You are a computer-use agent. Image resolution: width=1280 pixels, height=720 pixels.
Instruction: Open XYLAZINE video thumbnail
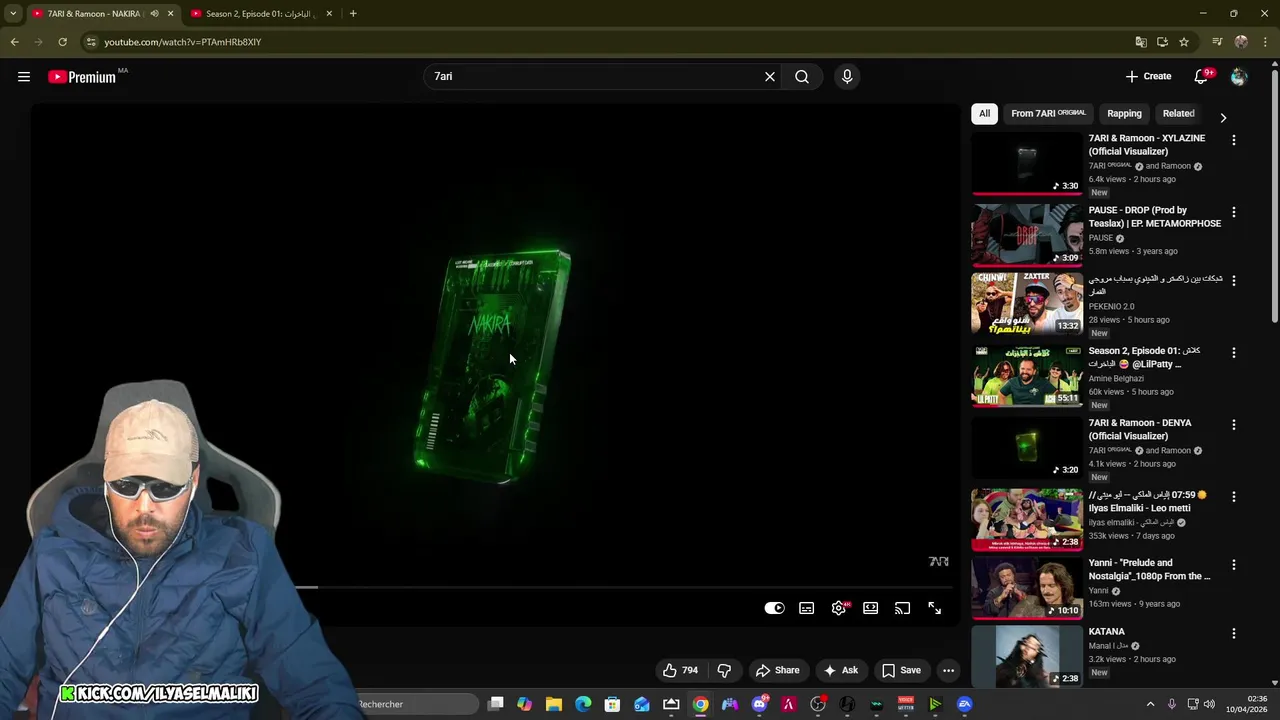tap(1027, 163)
